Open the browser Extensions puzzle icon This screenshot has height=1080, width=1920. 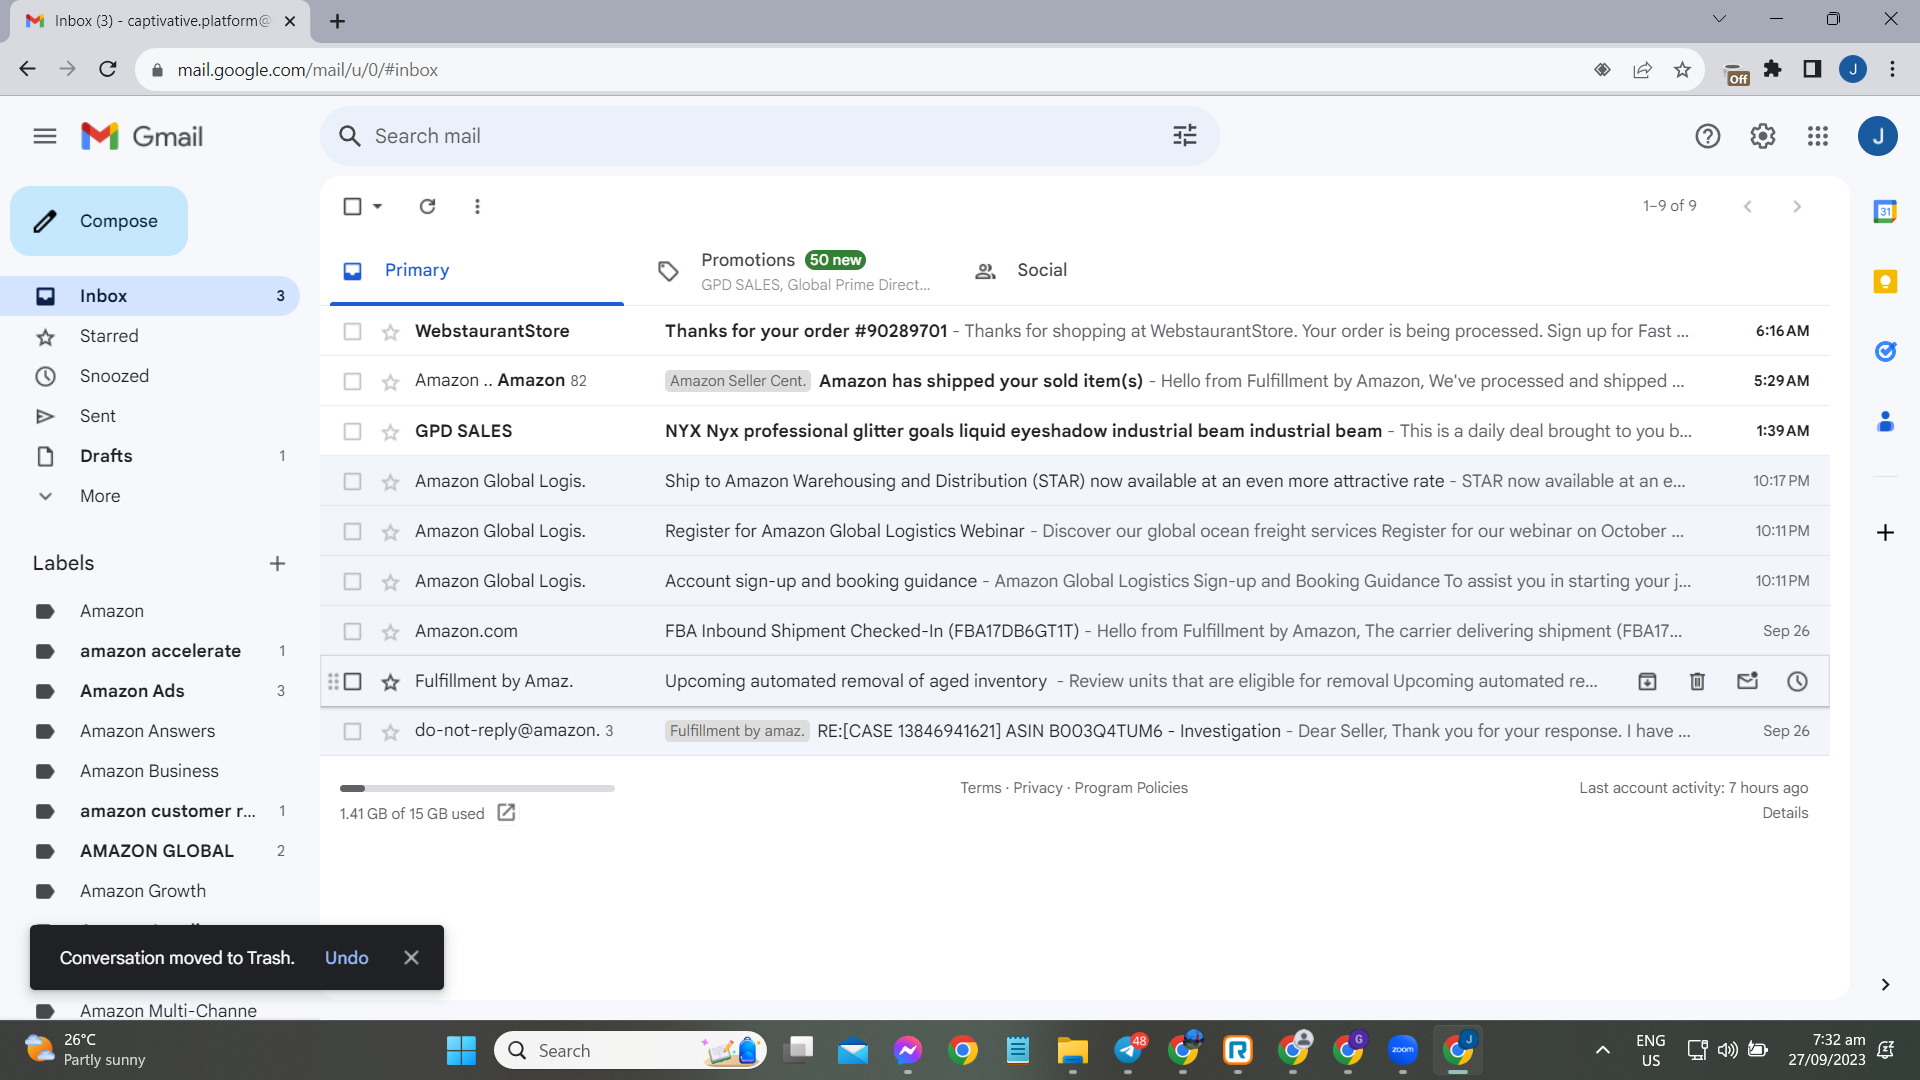(1773, 69)
